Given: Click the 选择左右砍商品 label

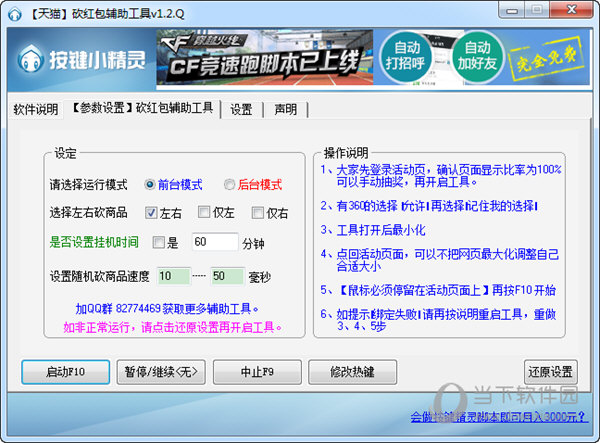Looking at the screenshot, I should click(x=88, y=212).
